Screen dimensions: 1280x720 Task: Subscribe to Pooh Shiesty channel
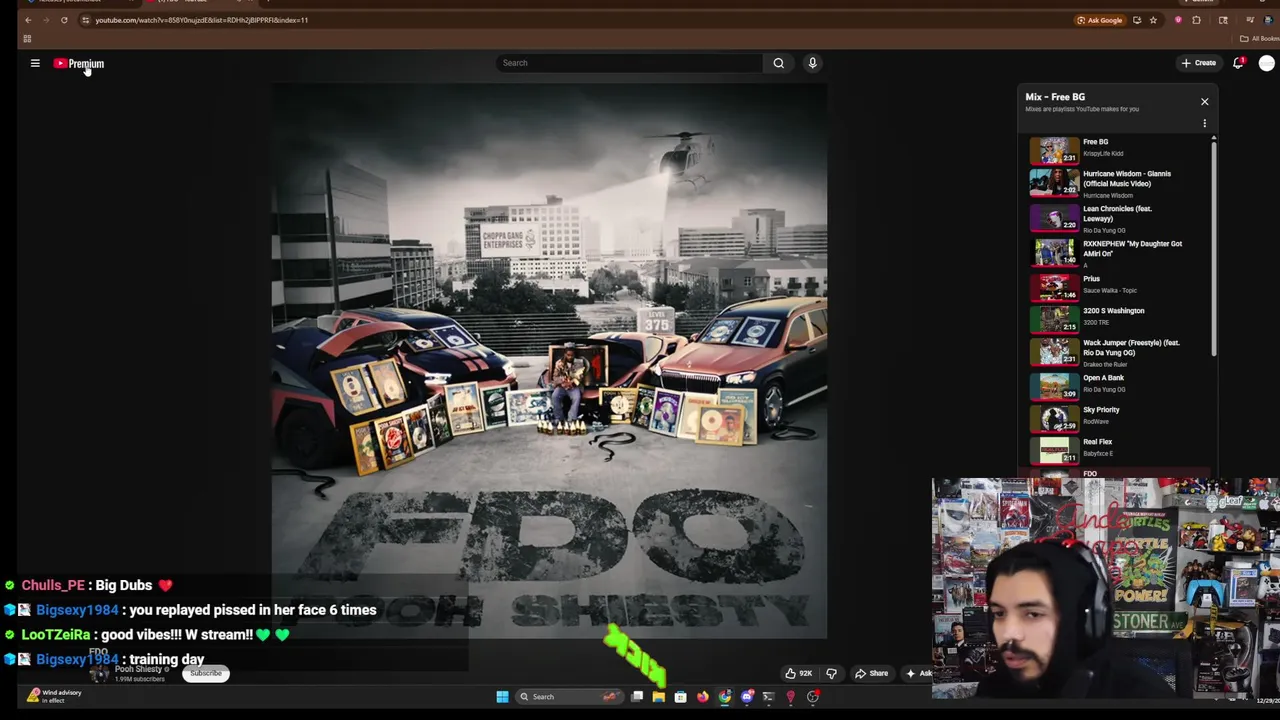pos(206,673)
